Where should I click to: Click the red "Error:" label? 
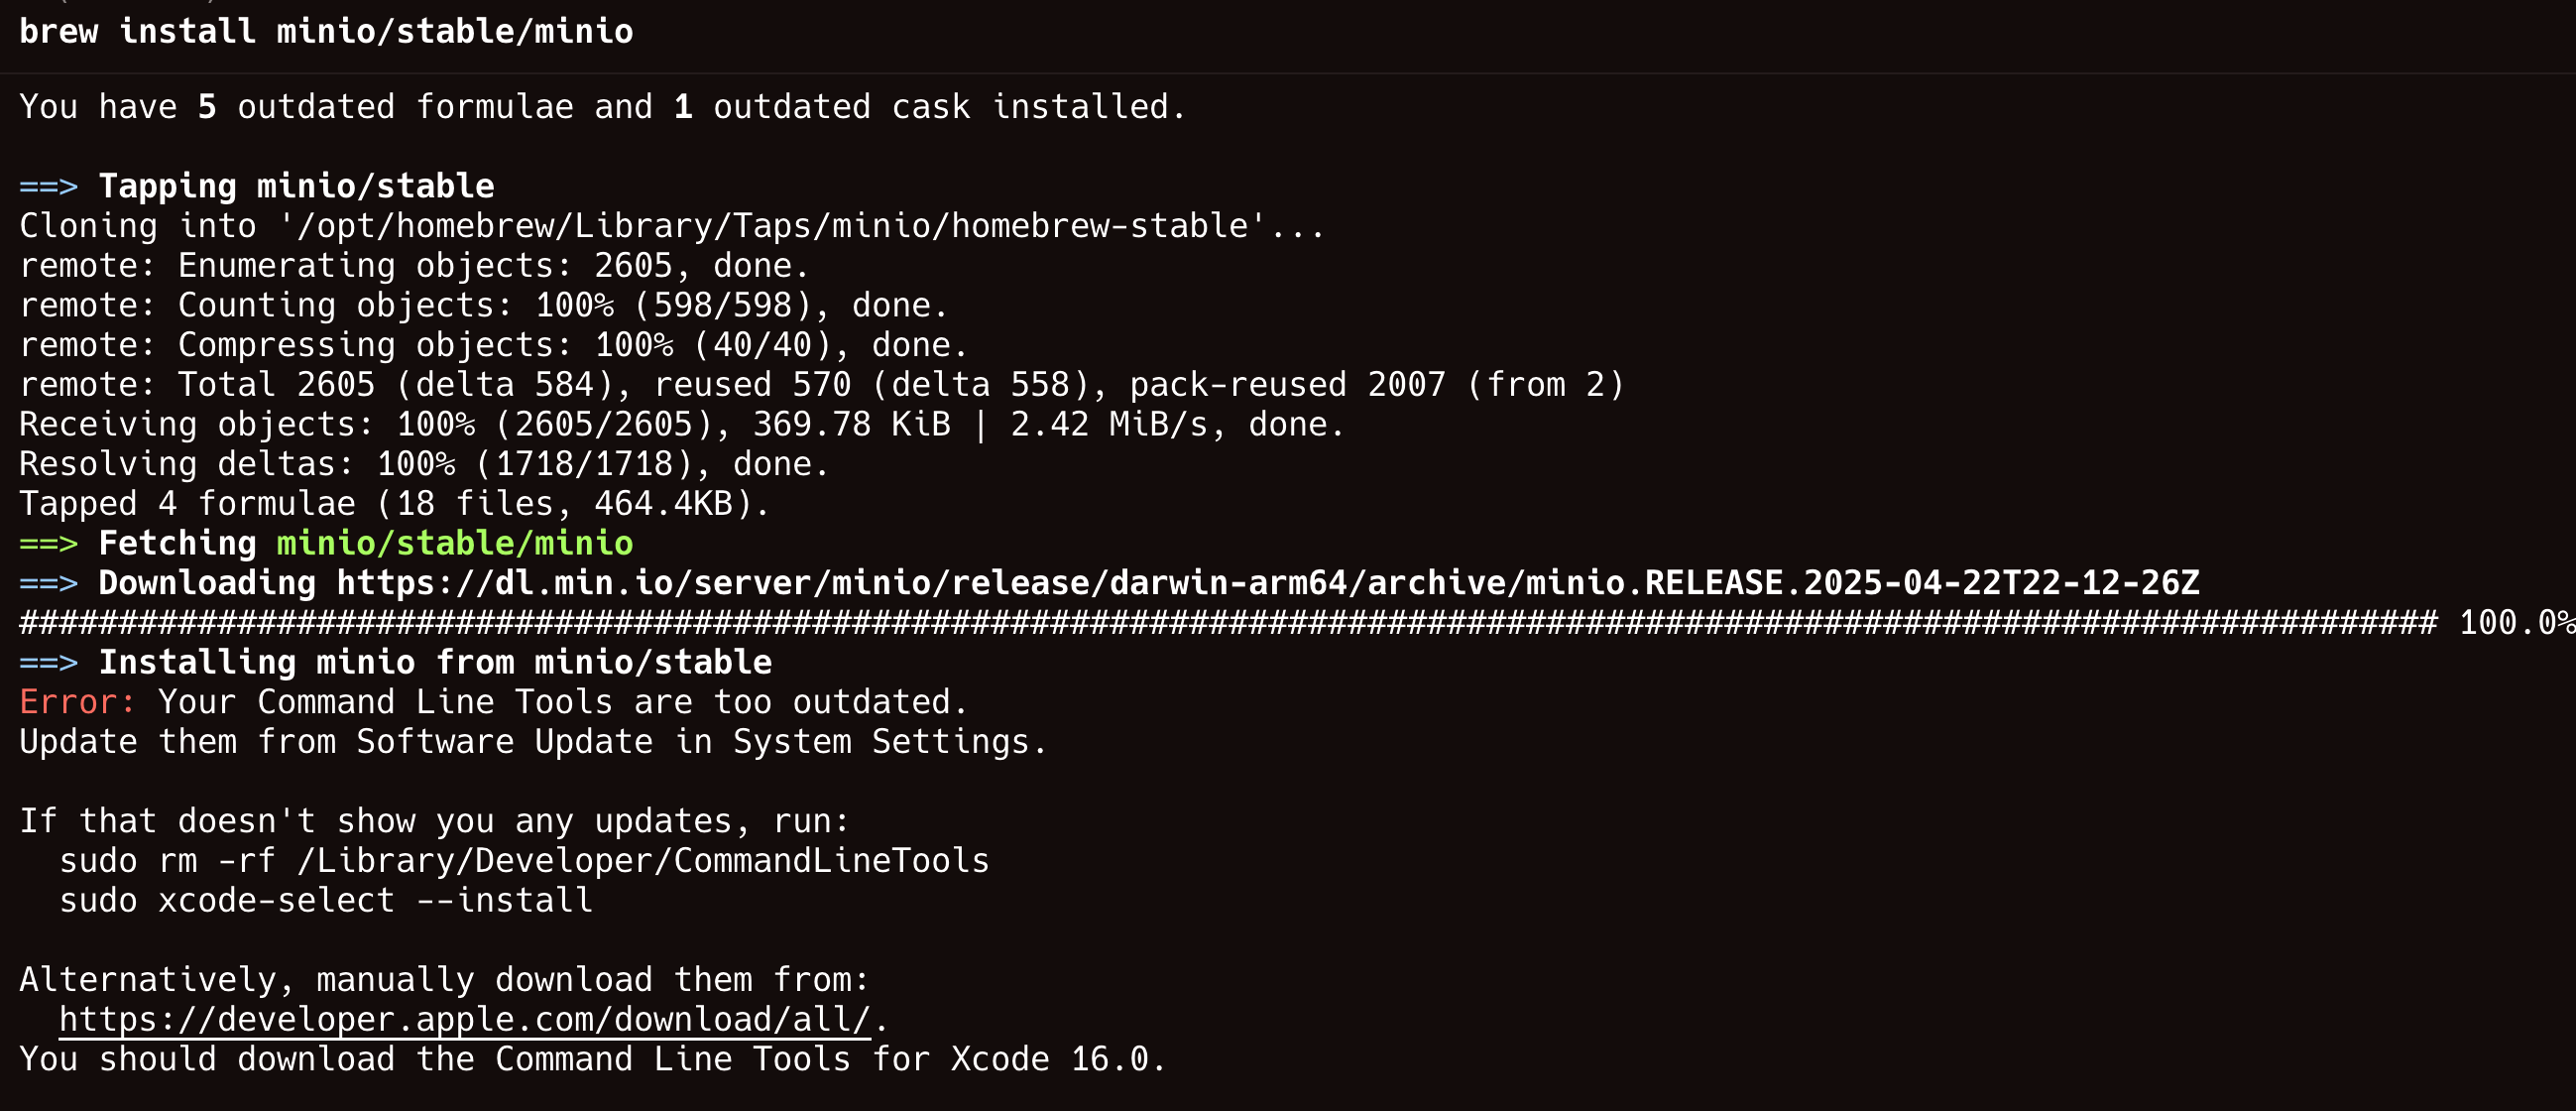[x=77, y=702]
